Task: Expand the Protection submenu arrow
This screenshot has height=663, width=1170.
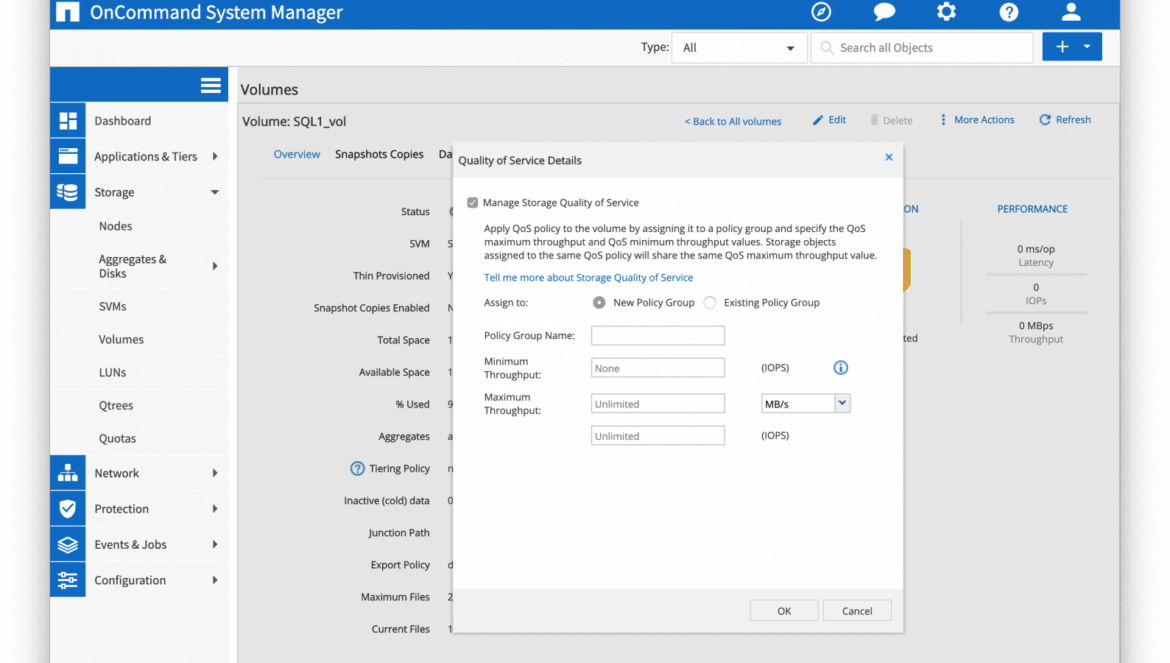Action: (x=215, y=509)
